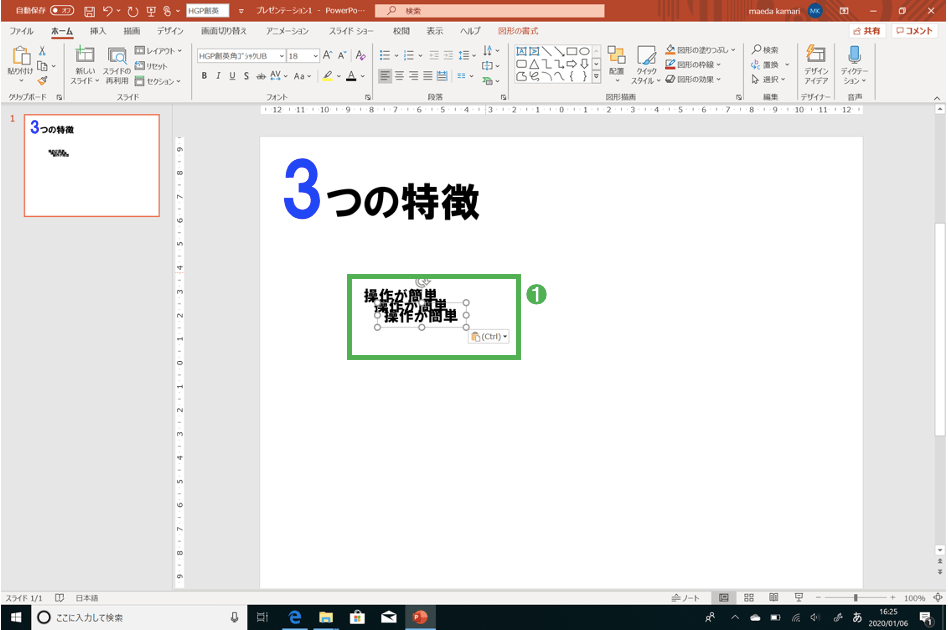Click the デザインアイデア design ideas icon
The image size is (948, 630).
click(816, 56)
